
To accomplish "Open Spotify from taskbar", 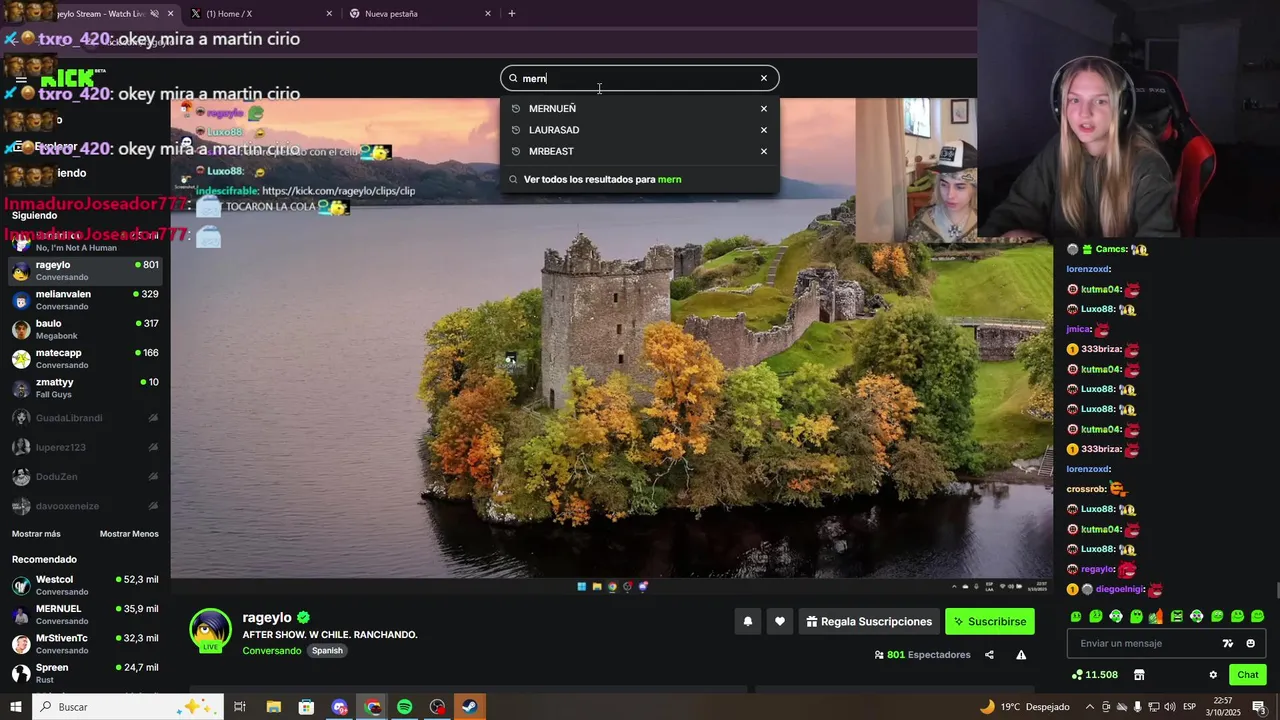I will point(404,707).
